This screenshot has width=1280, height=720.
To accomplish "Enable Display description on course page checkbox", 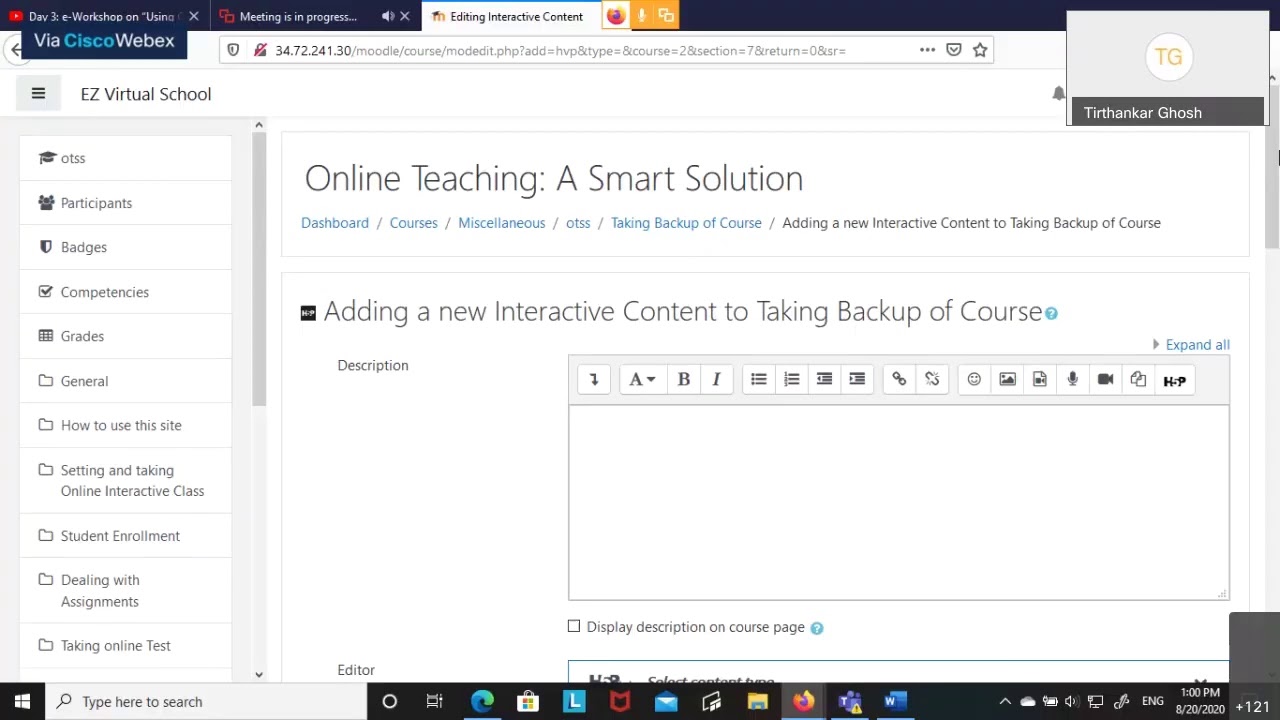I will coord(574,627).
